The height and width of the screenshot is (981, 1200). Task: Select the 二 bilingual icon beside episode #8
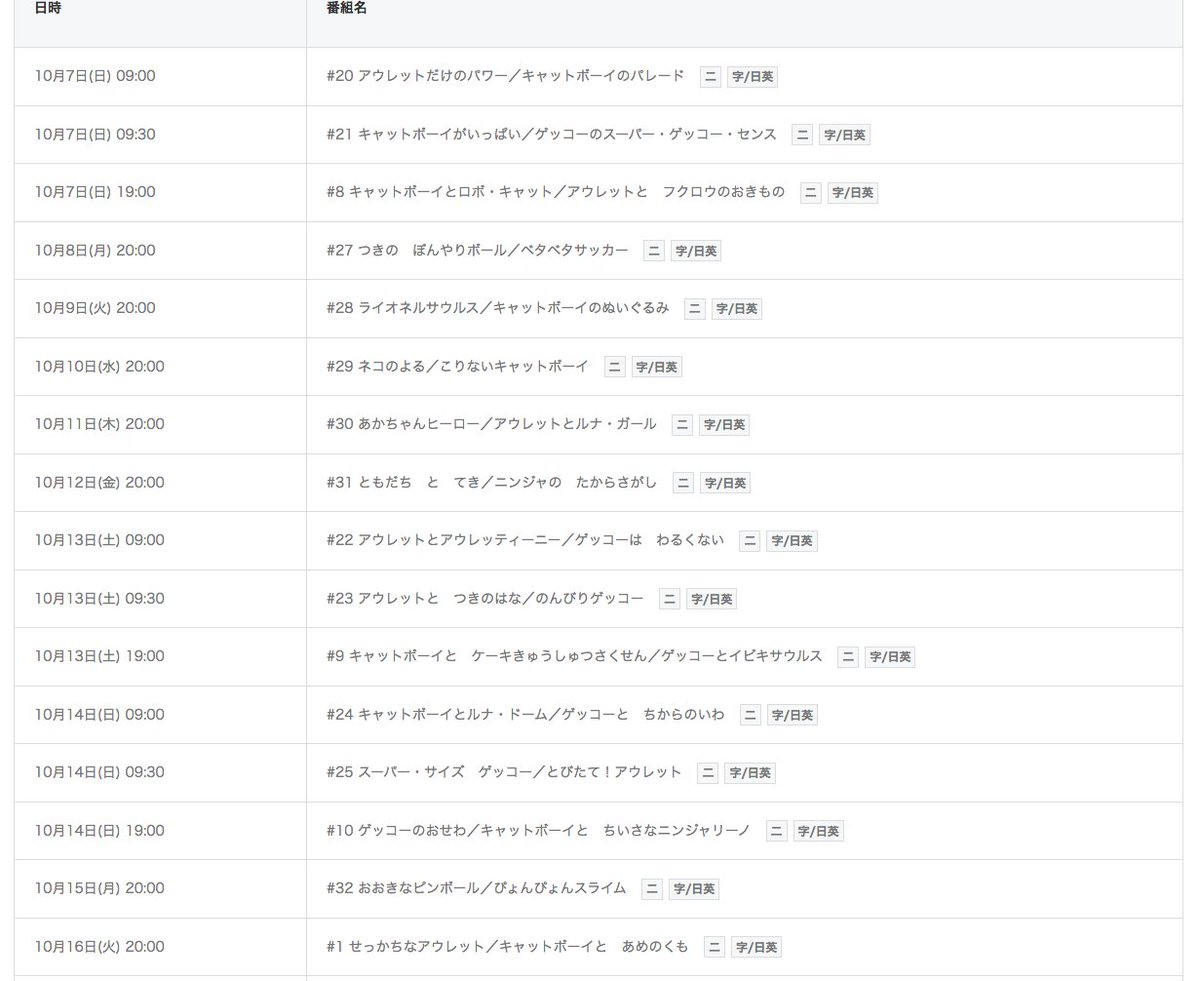810,192
